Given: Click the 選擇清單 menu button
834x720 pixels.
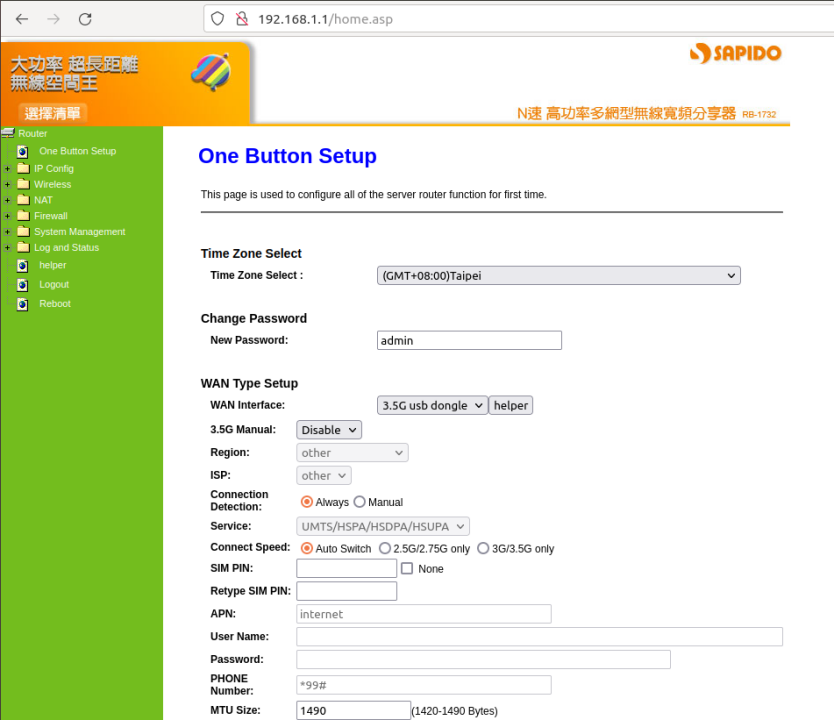Looking at the screenshot, I should pos(52,113).
